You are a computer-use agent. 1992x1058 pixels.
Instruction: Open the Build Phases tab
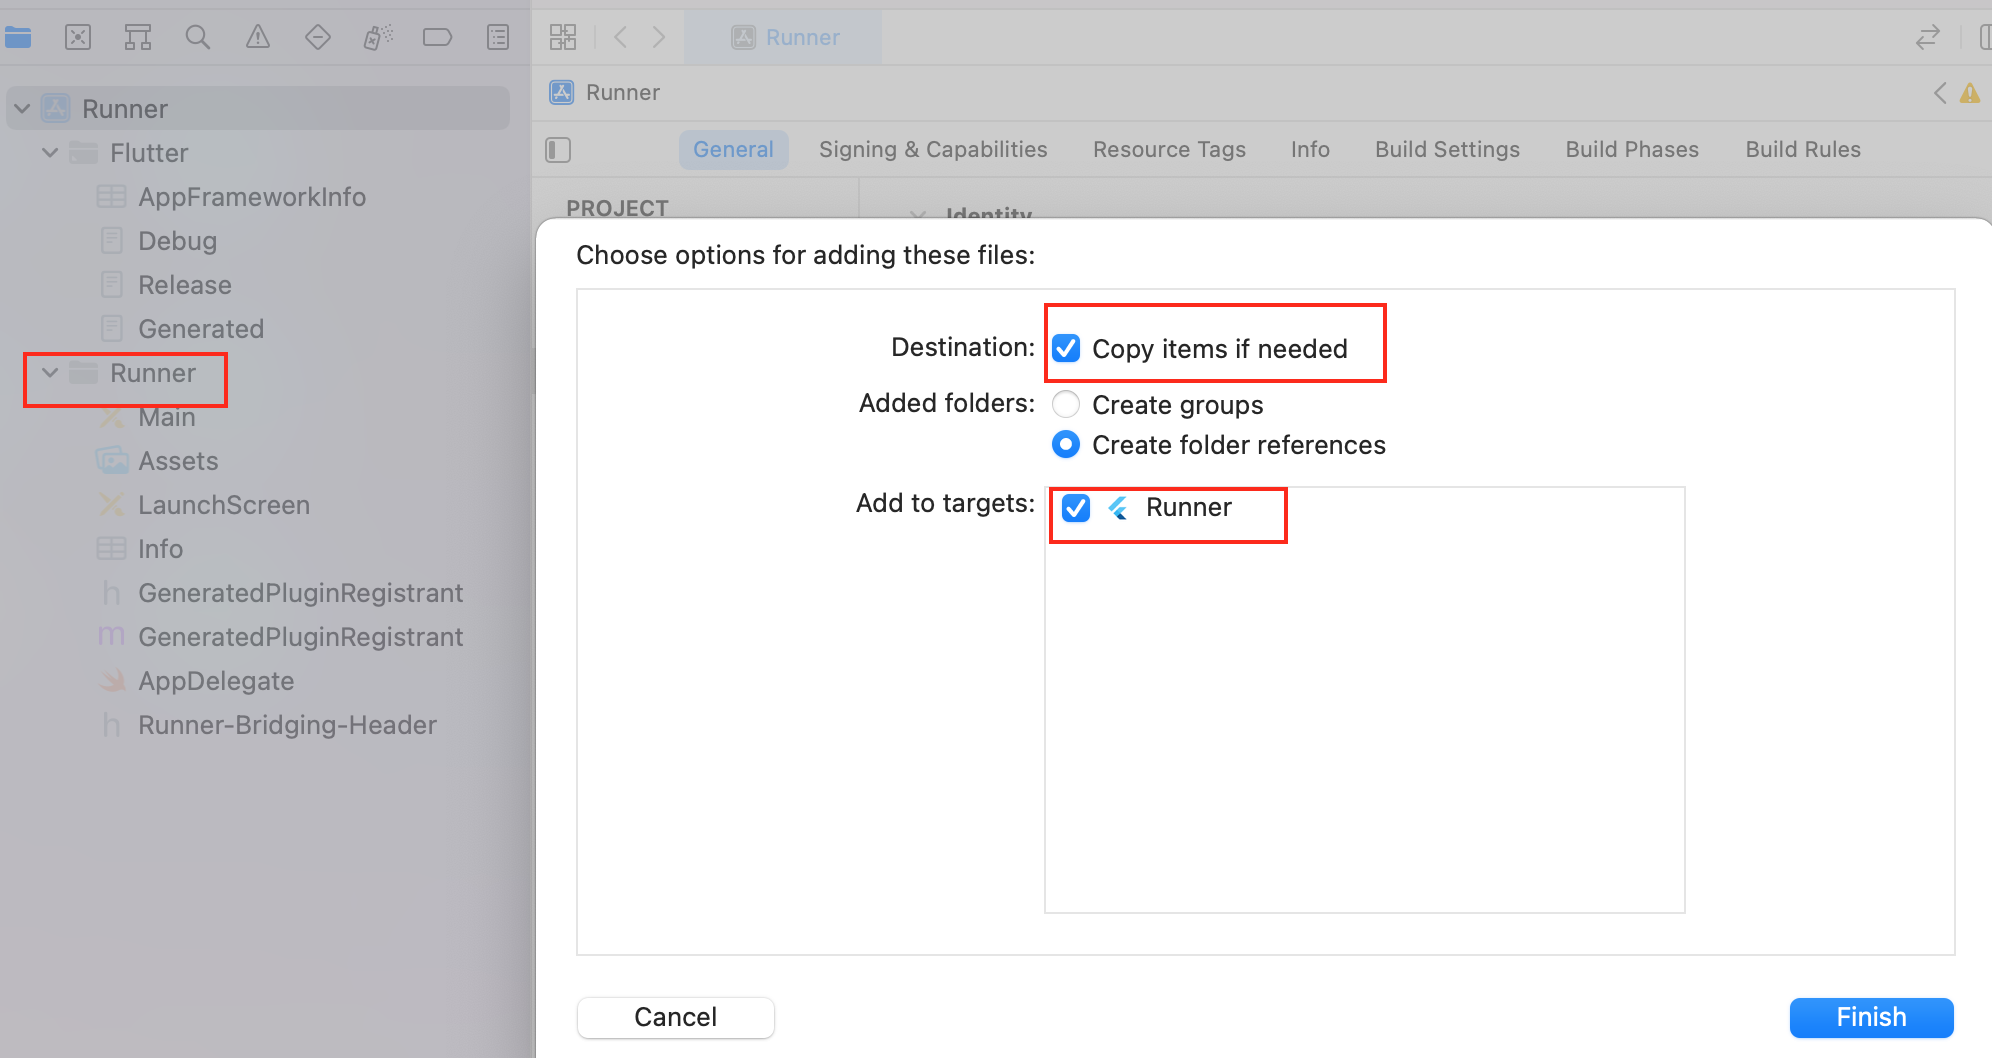[1632, 150]
